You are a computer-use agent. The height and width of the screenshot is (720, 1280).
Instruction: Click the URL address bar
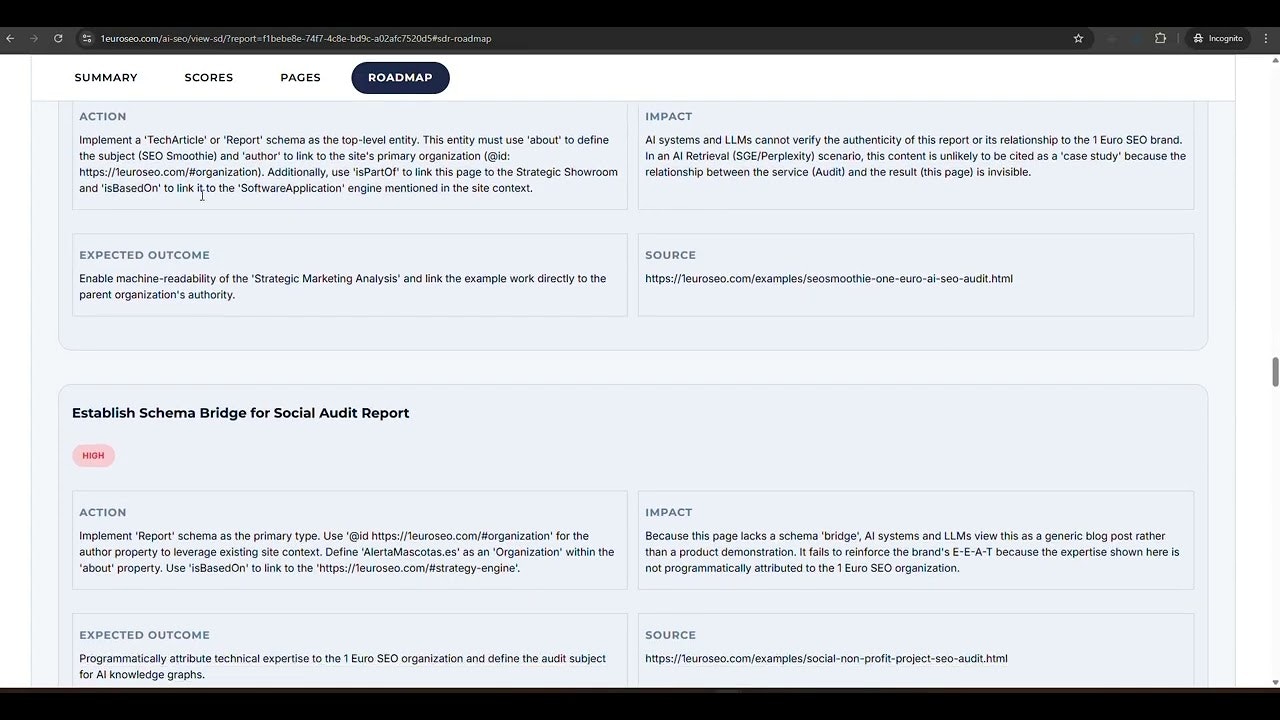pos(580,38)
